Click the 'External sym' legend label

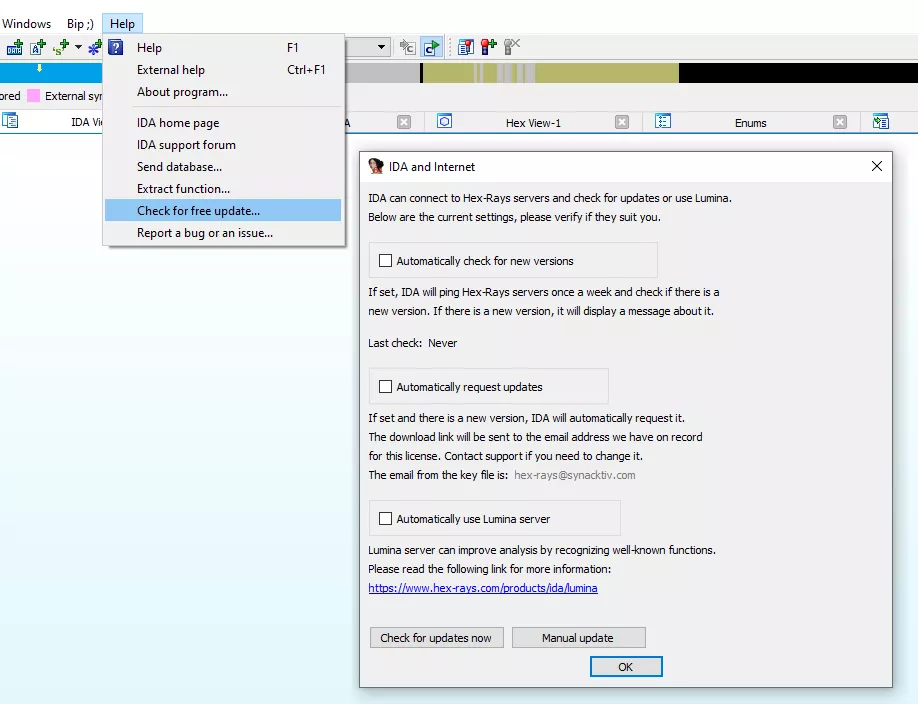tap(74, 96)
